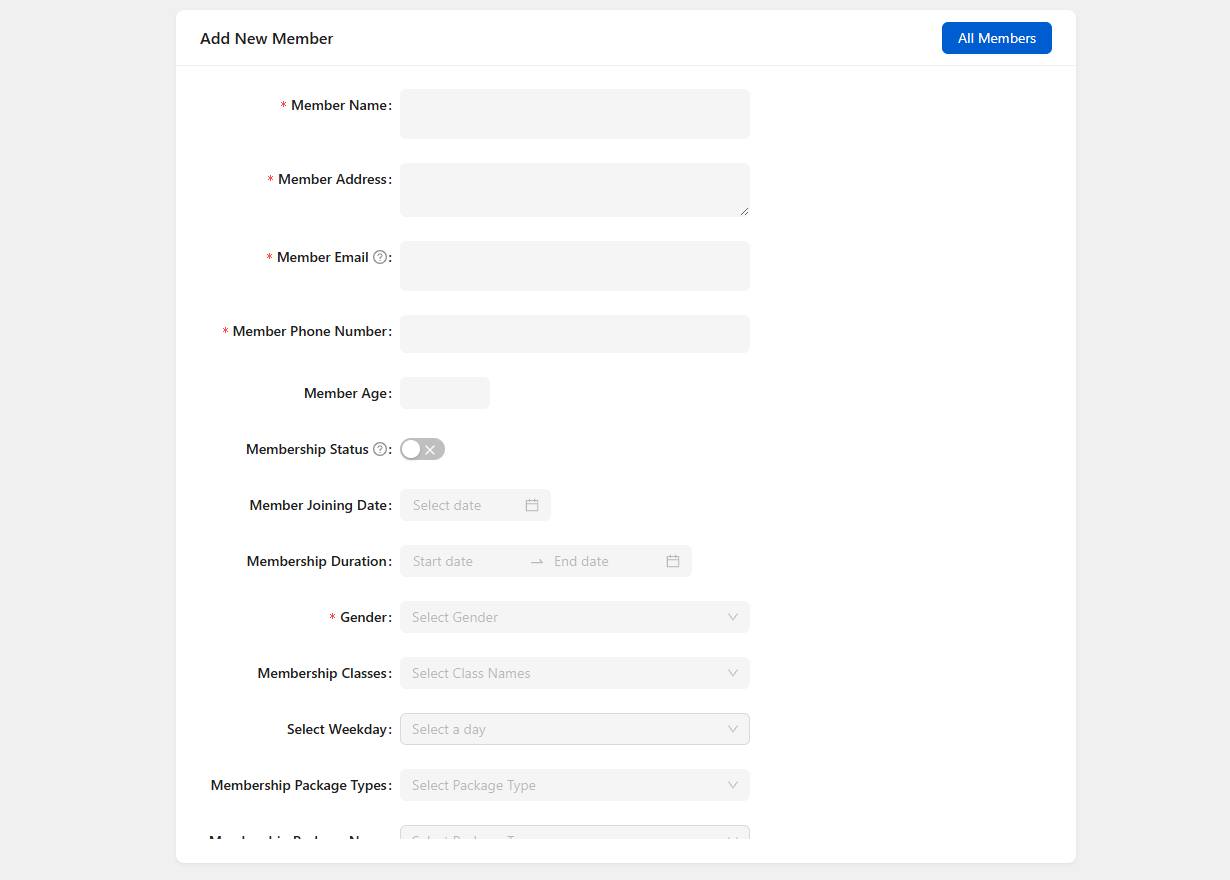Focus the Member Email input field

[575, 266]
